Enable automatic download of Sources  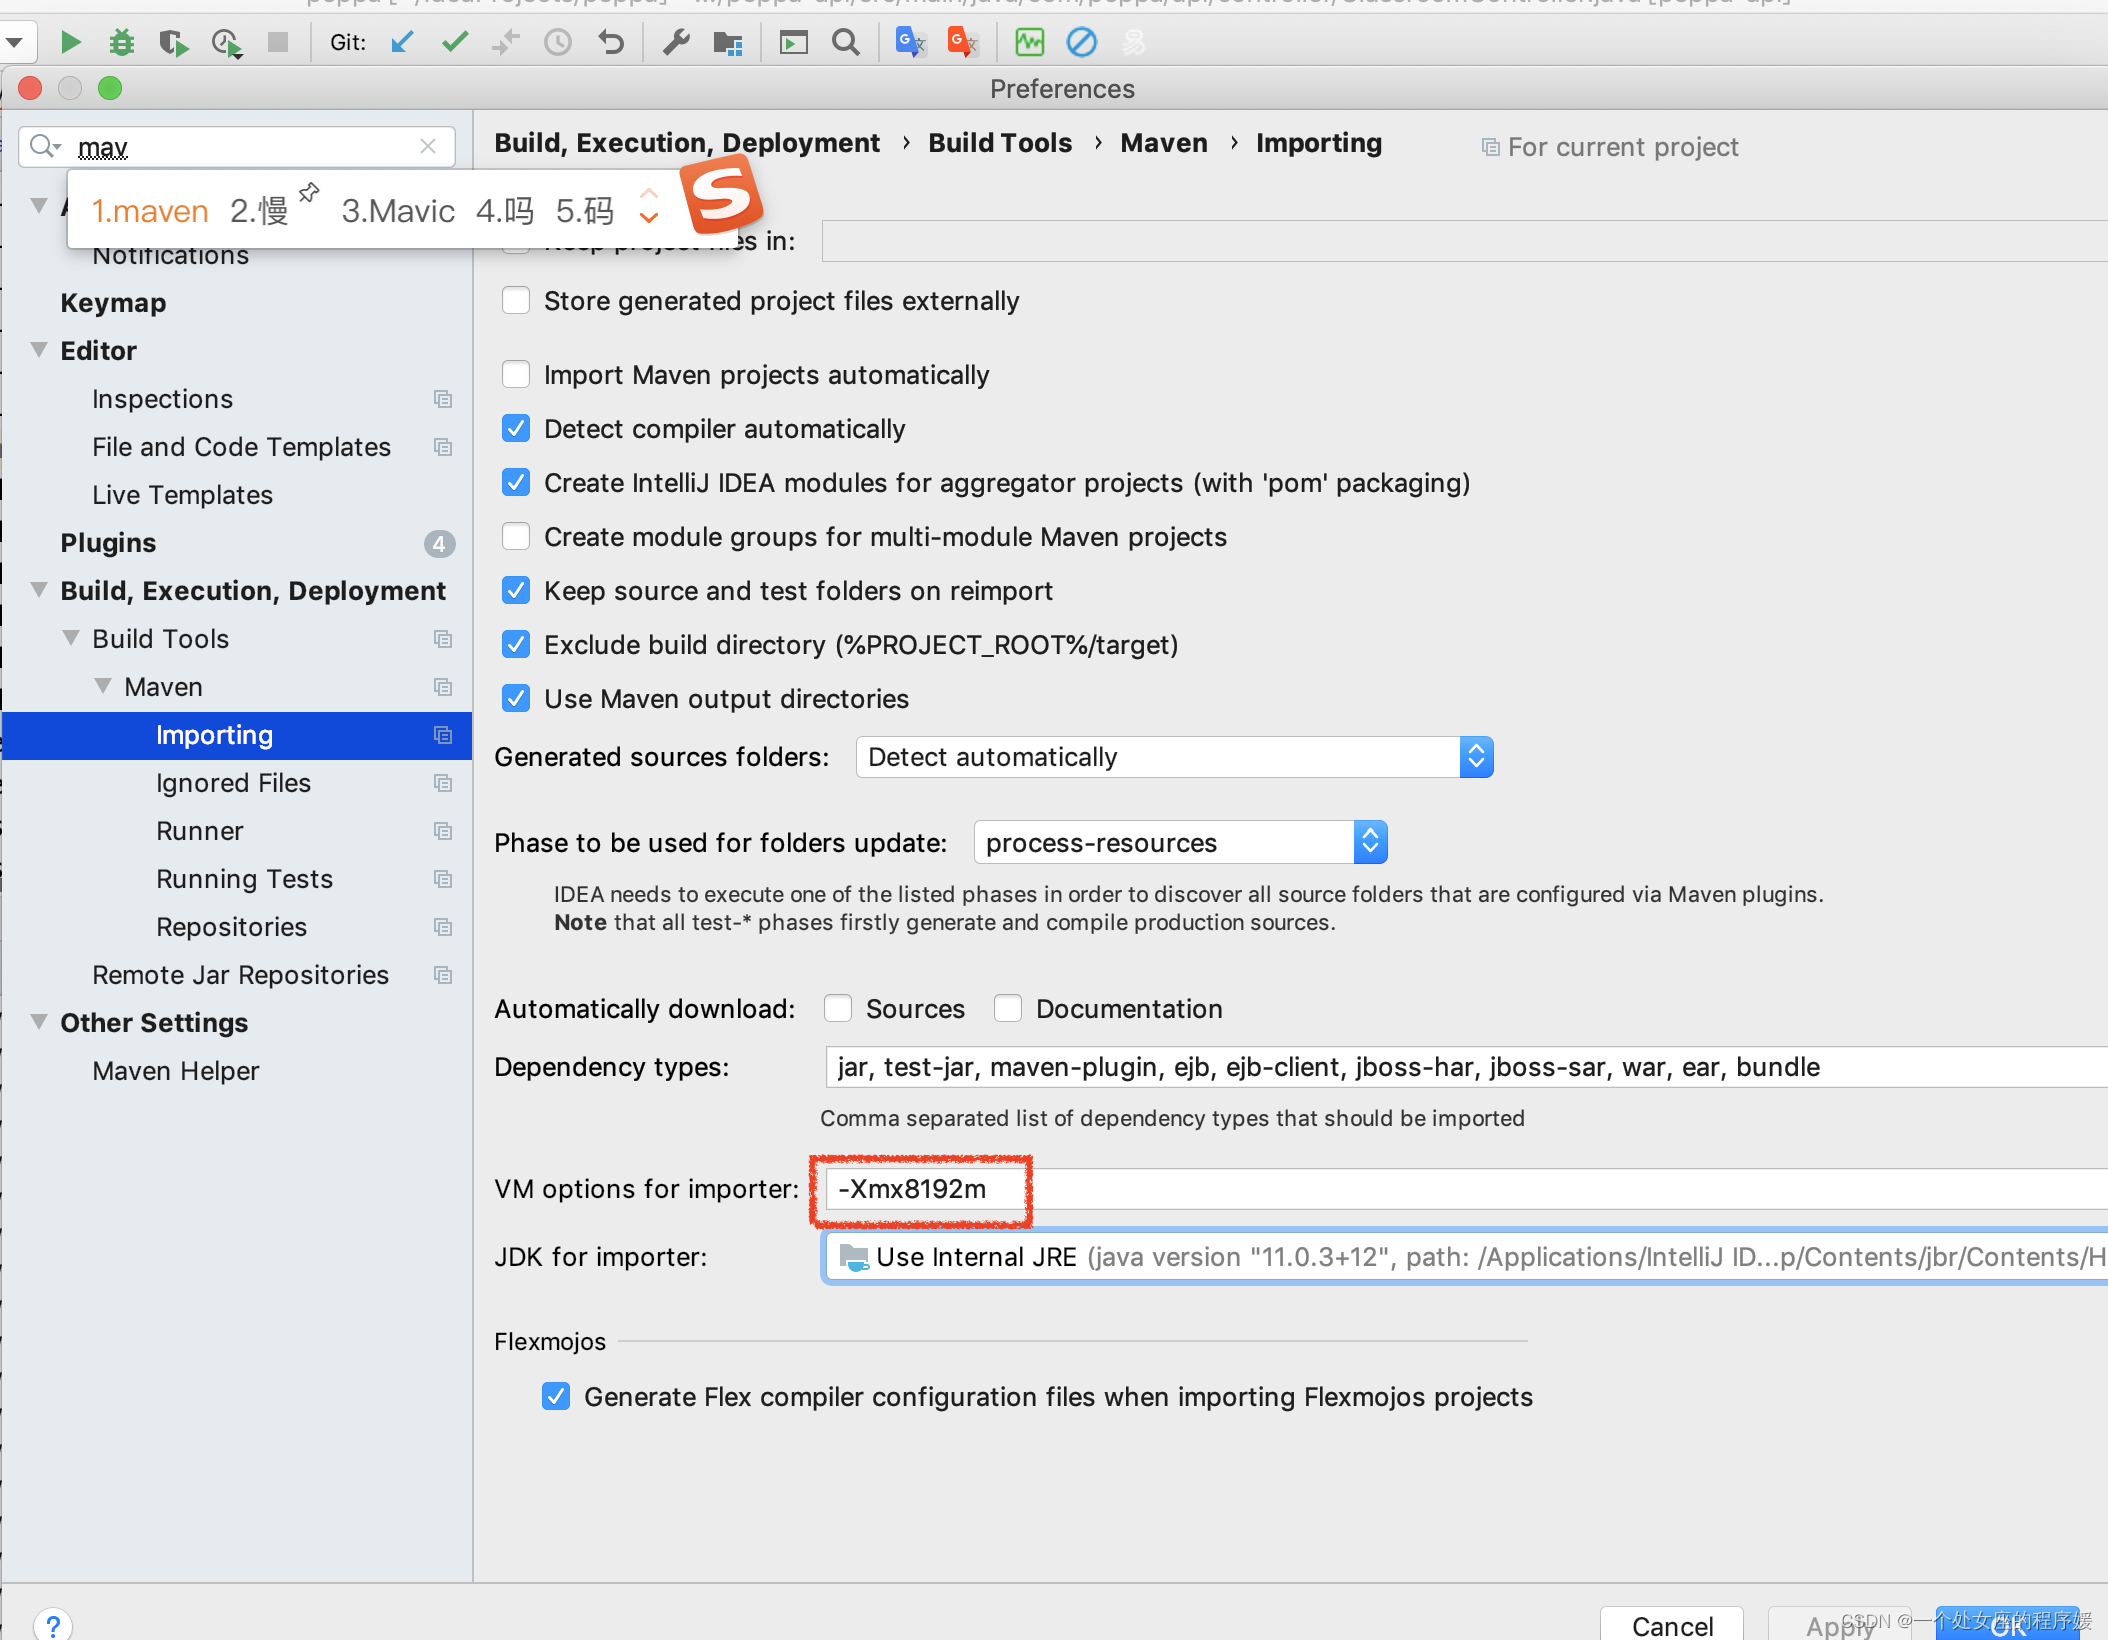click(838, 1009)
